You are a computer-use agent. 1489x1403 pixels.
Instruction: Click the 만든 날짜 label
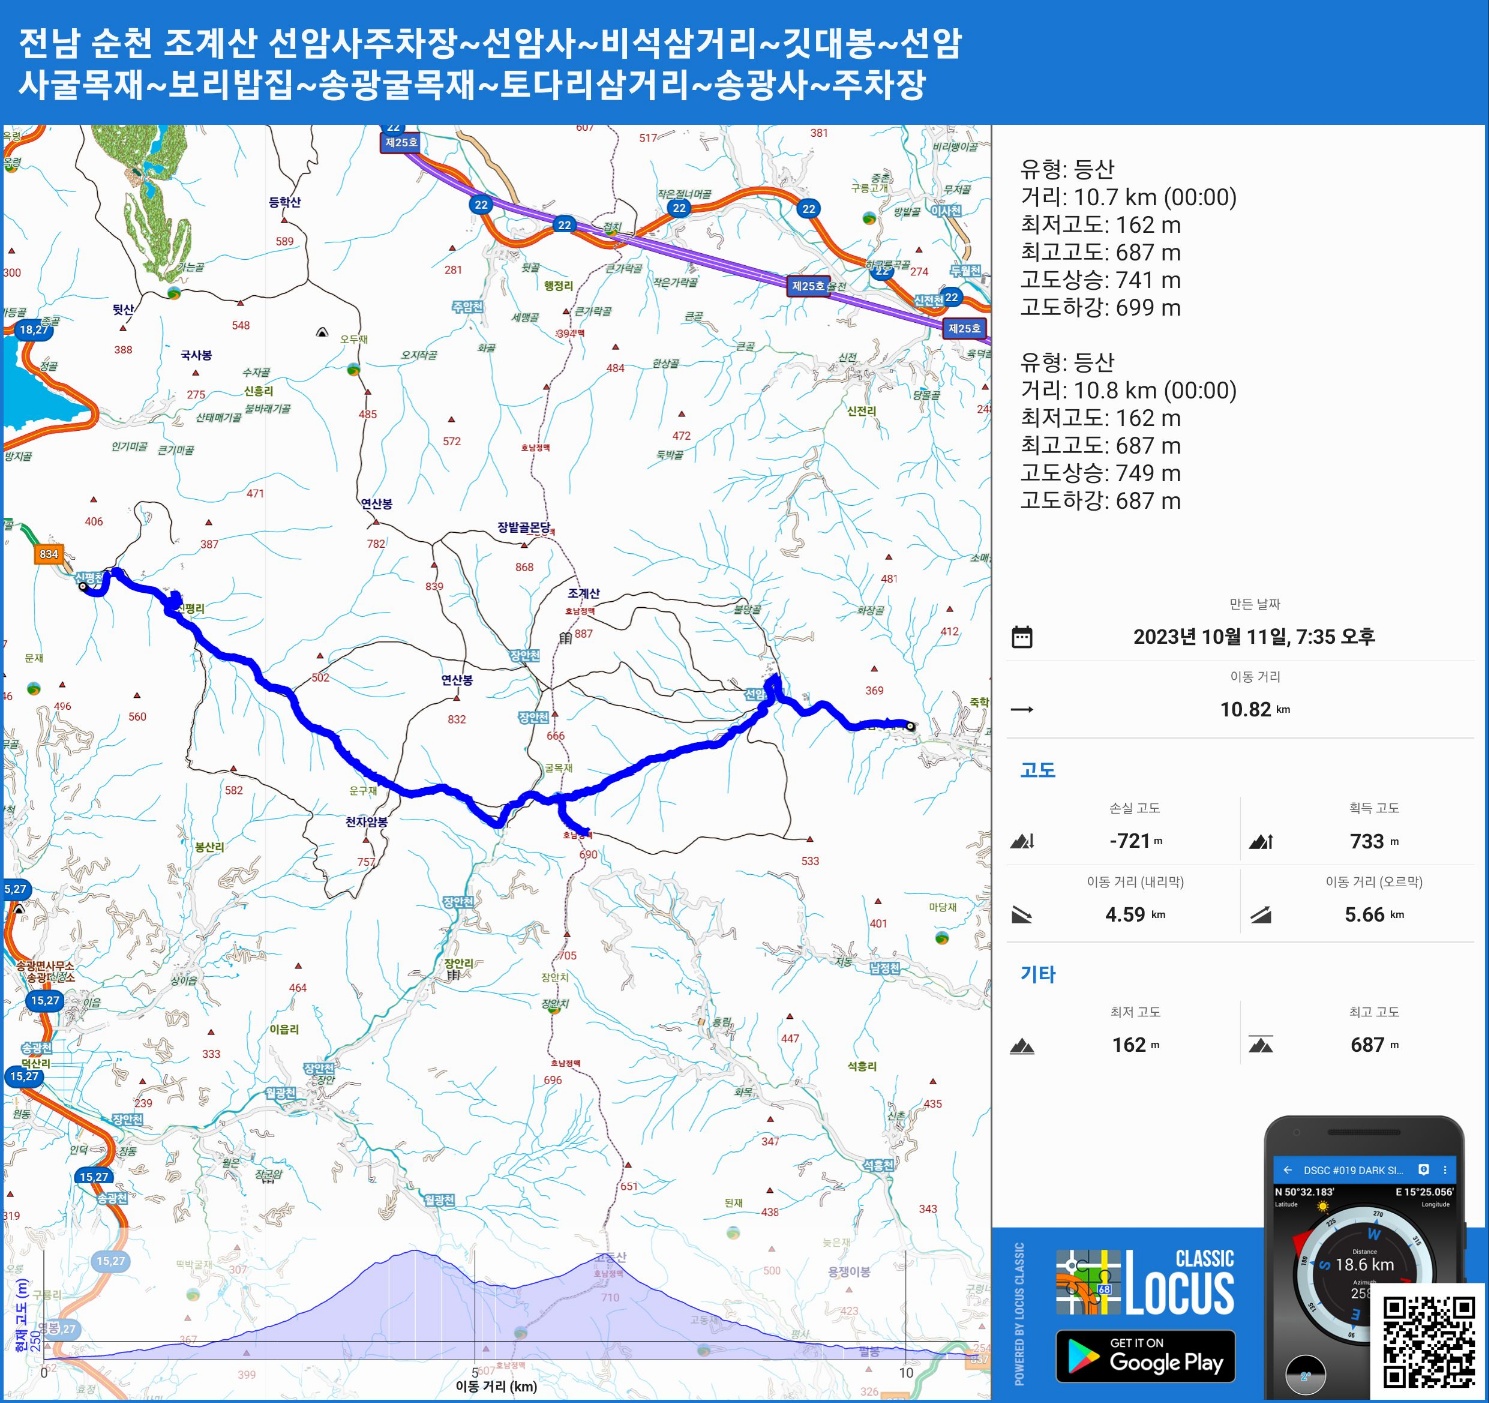[1254, 604]
